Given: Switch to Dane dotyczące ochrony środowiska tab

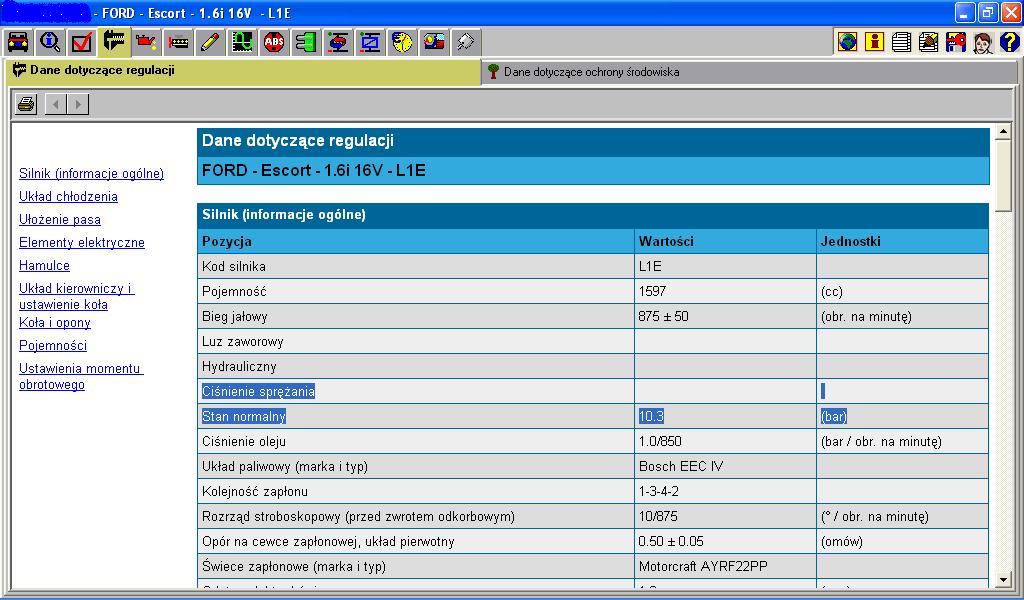Looking at the screenshot, I should pos(590,72).
